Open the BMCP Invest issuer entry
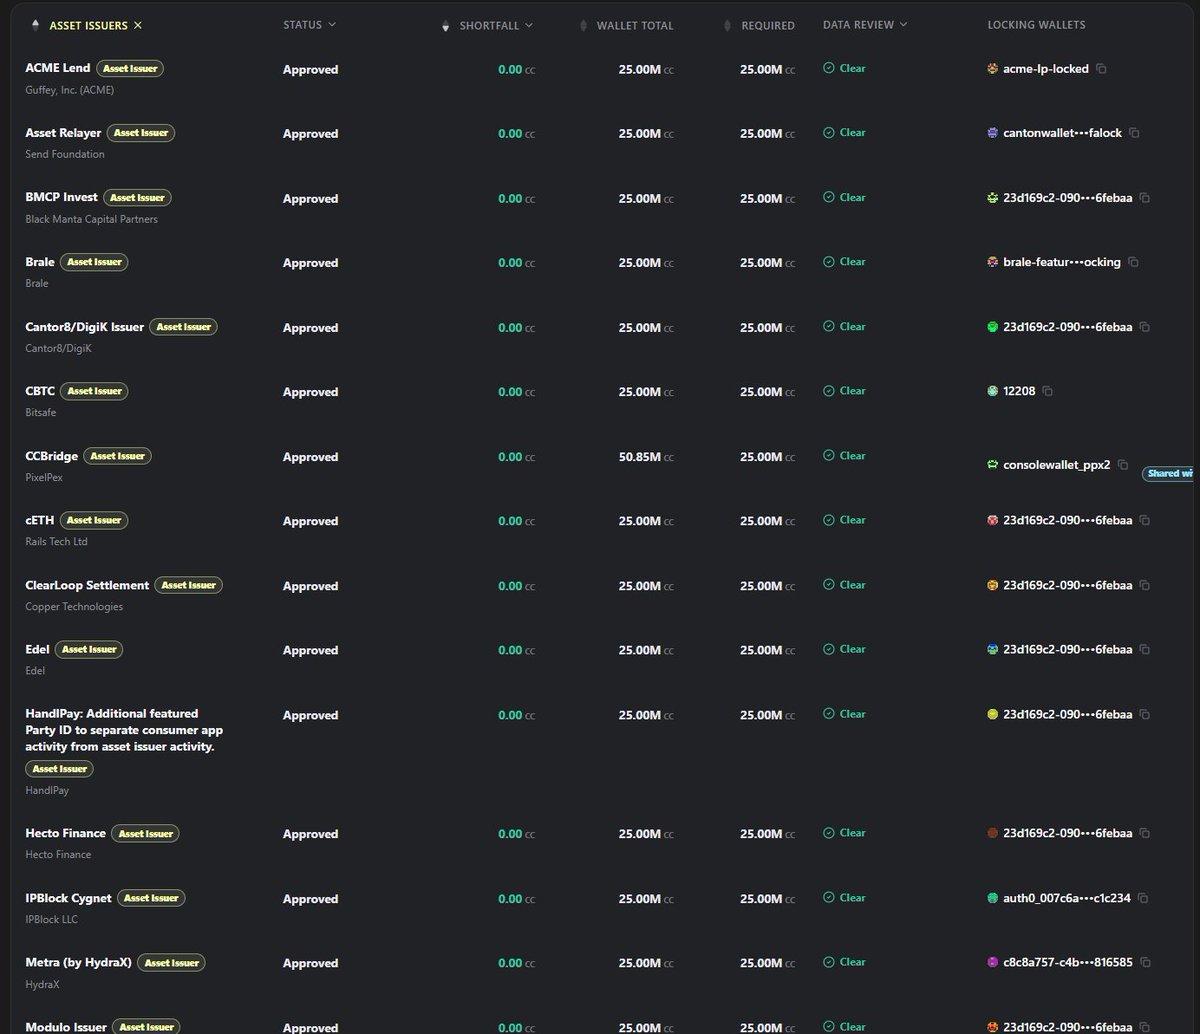The height and width of the screenshot is (1034, 1200). pos(61,197)
